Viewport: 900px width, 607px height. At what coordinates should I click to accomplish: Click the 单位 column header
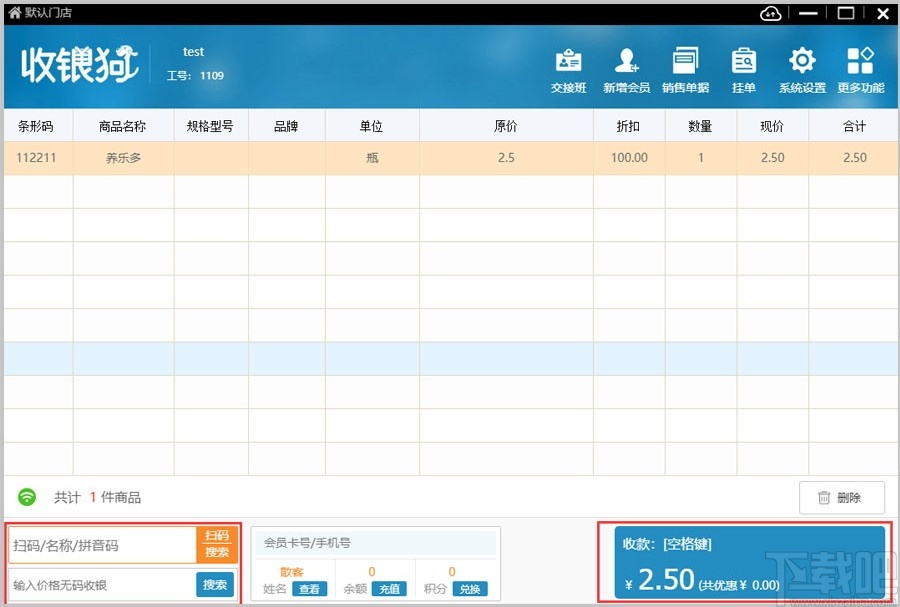[372, 126]
